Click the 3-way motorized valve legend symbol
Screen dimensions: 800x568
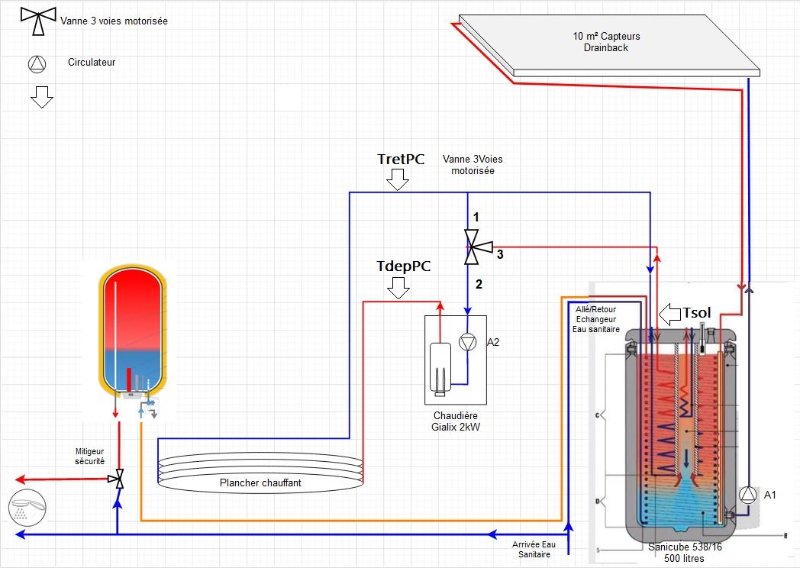[x=38, y=21]
